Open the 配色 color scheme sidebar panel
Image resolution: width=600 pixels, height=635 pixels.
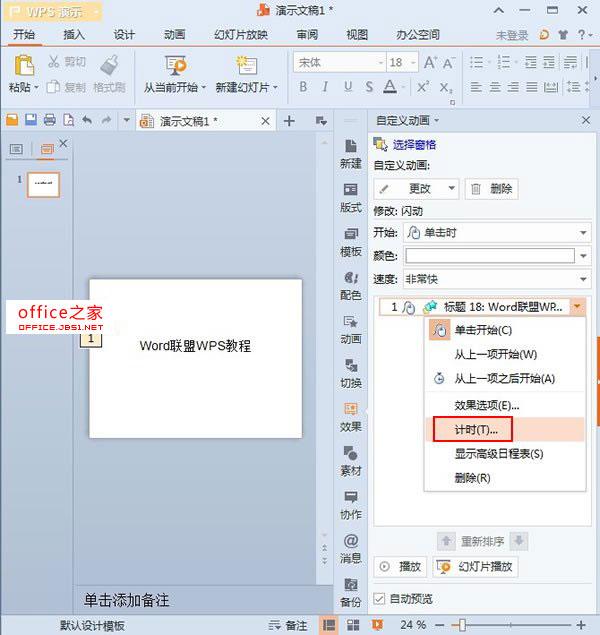click(x=351, y=286)
